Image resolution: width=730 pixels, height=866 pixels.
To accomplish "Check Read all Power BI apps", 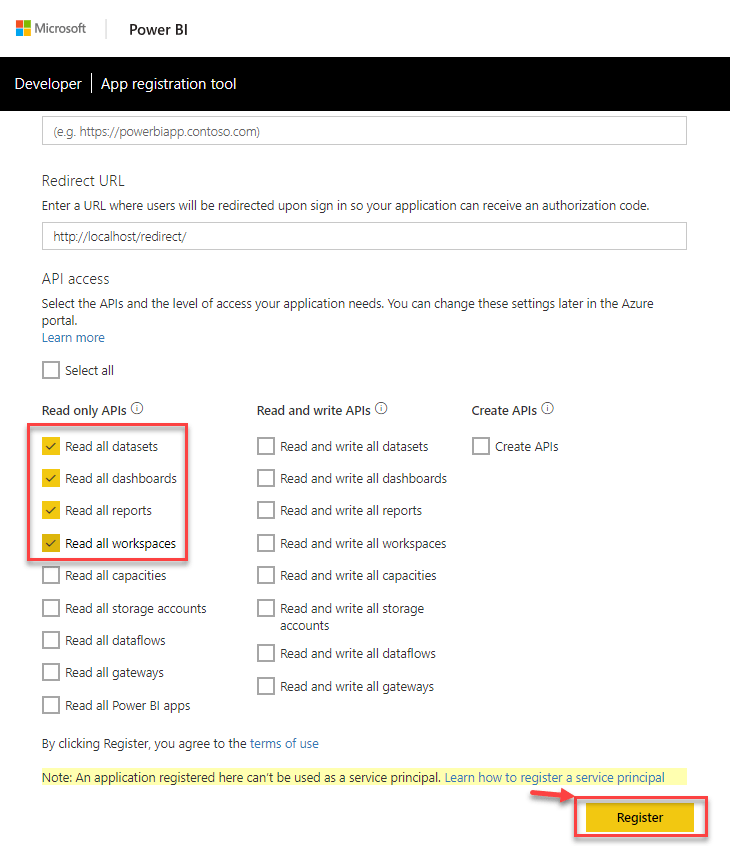I will click(50, 705).
